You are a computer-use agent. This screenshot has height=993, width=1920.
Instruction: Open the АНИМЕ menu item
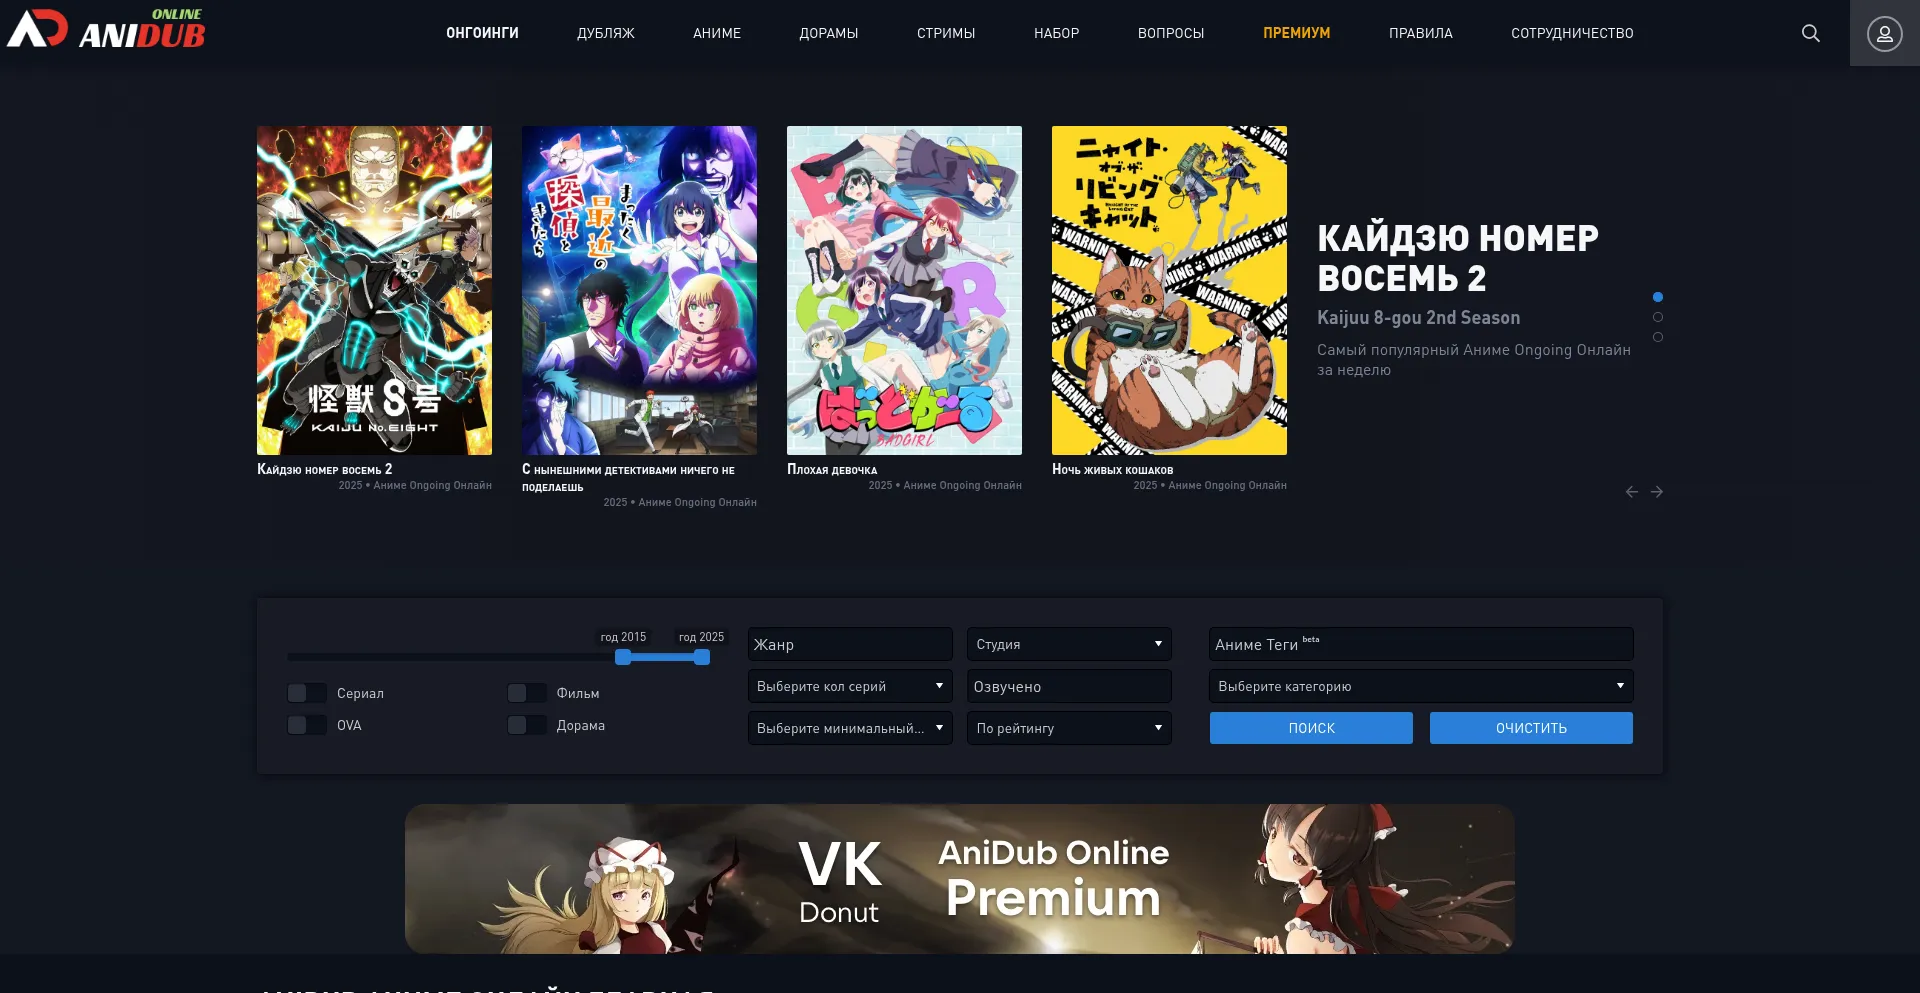(x=717, y=33)
